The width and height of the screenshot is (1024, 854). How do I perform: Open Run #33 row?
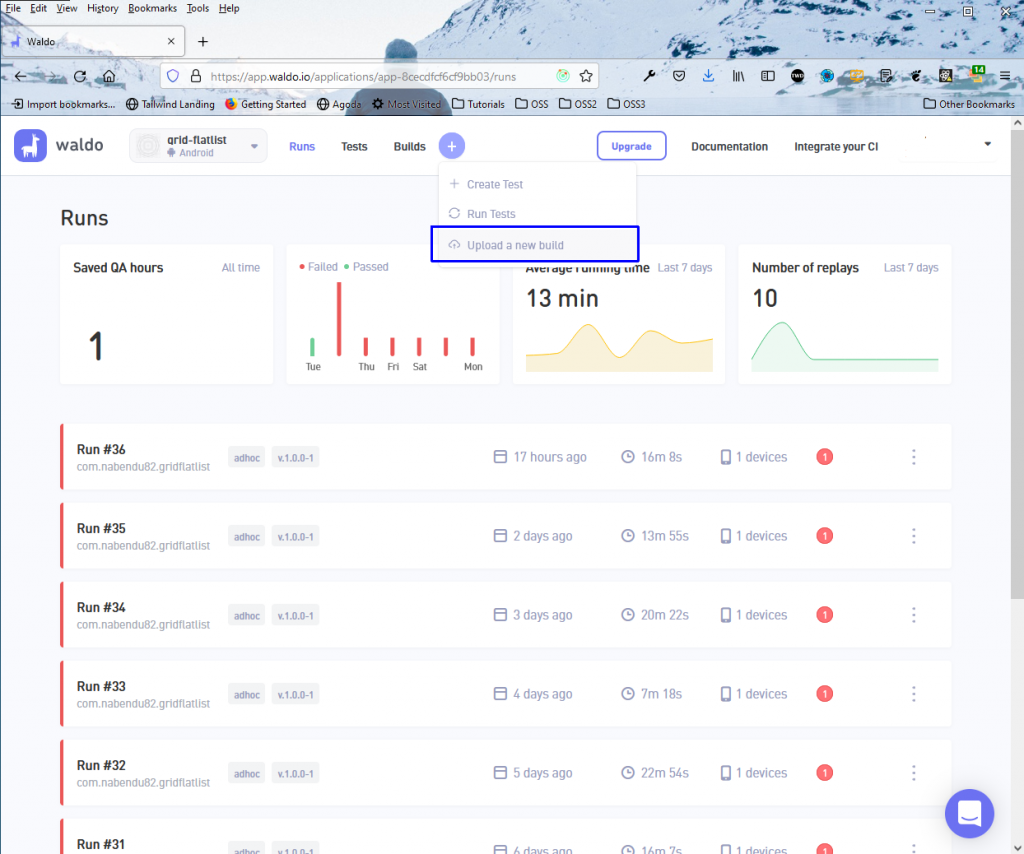505,694
